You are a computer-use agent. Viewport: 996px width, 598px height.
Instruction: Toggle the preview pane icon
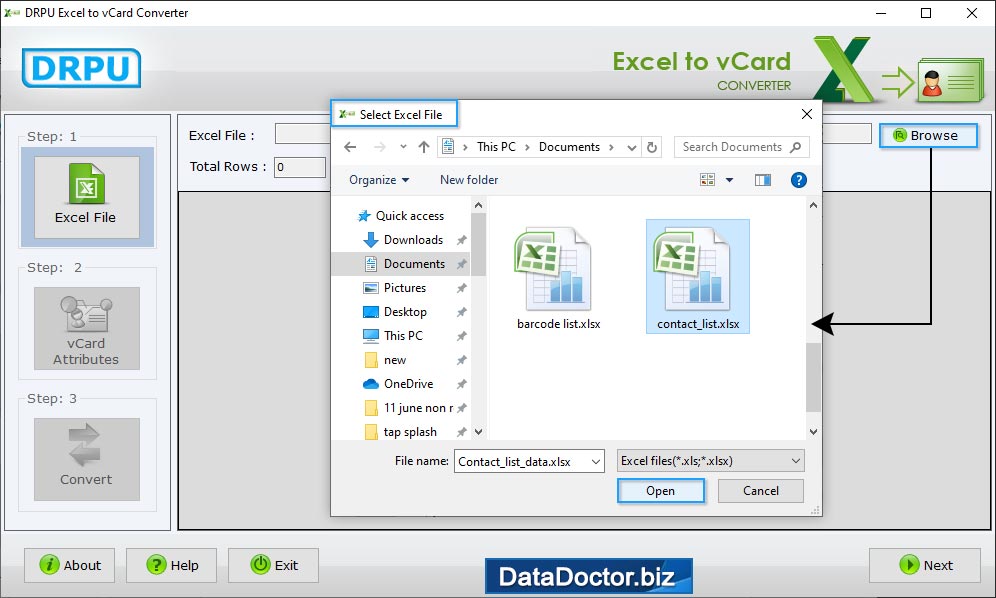(763, 180)
